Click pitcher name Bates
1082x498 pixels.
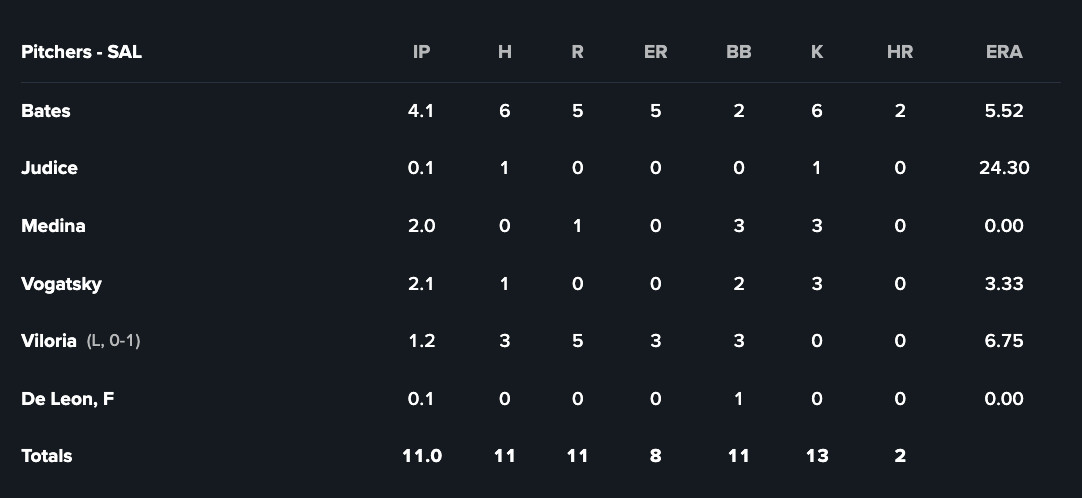coord(46,111)
